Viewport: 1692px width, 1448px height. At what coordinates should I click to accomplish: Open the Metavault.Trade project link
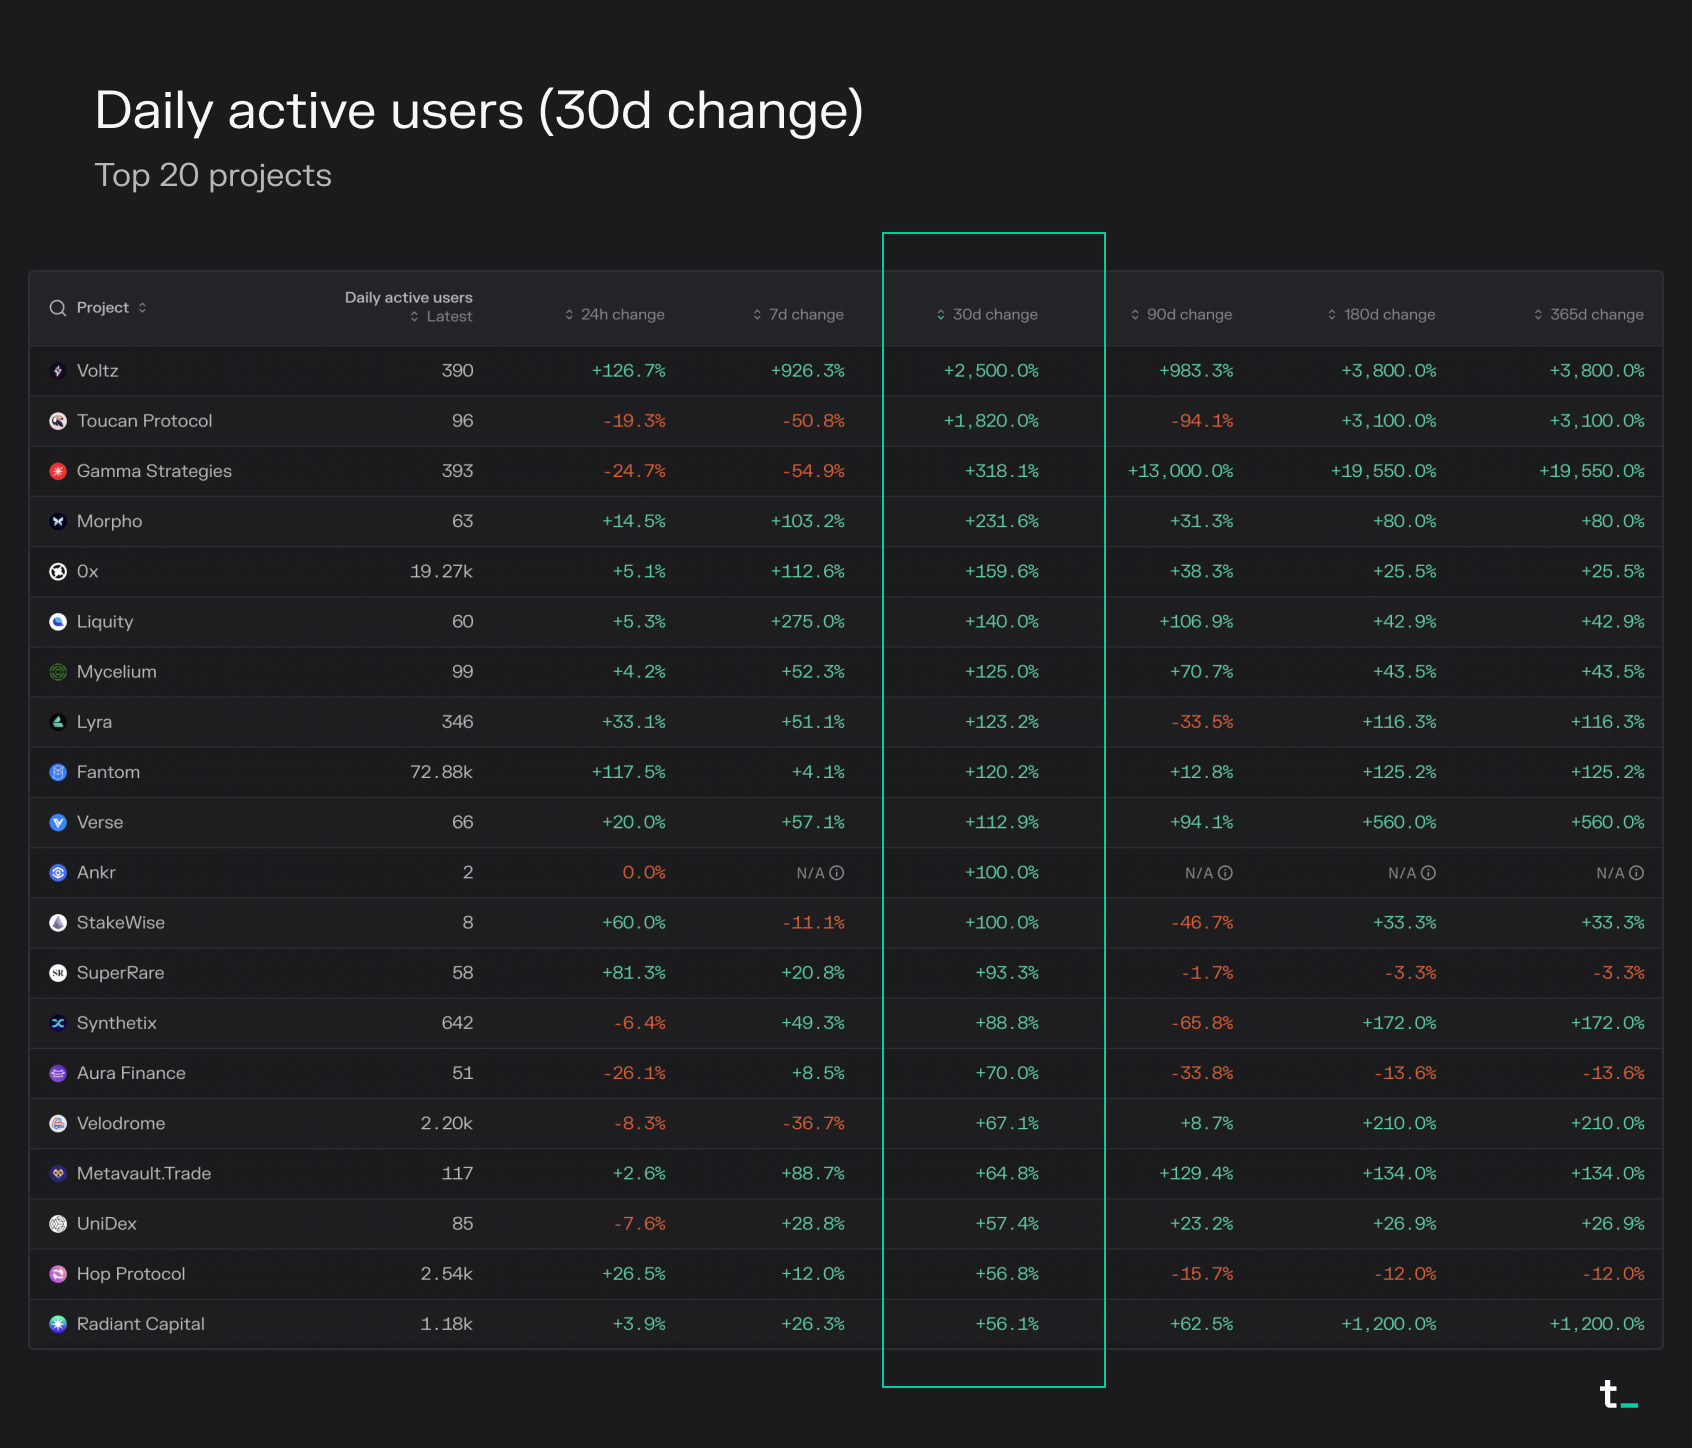pos(144,1173)
